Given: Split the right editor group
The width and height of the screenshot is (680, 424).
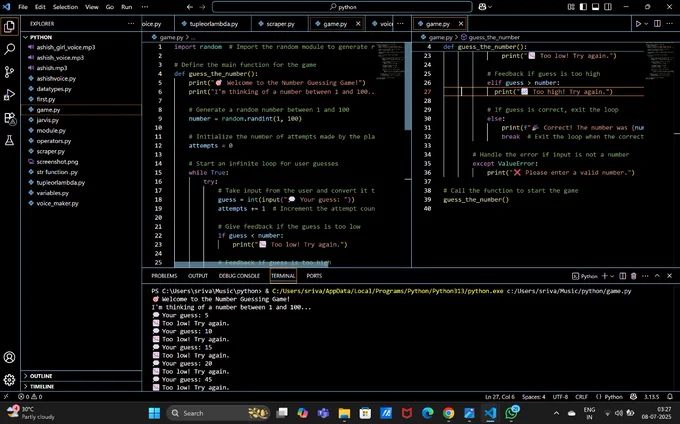Looking at the screenshot, I should [657, 24].
